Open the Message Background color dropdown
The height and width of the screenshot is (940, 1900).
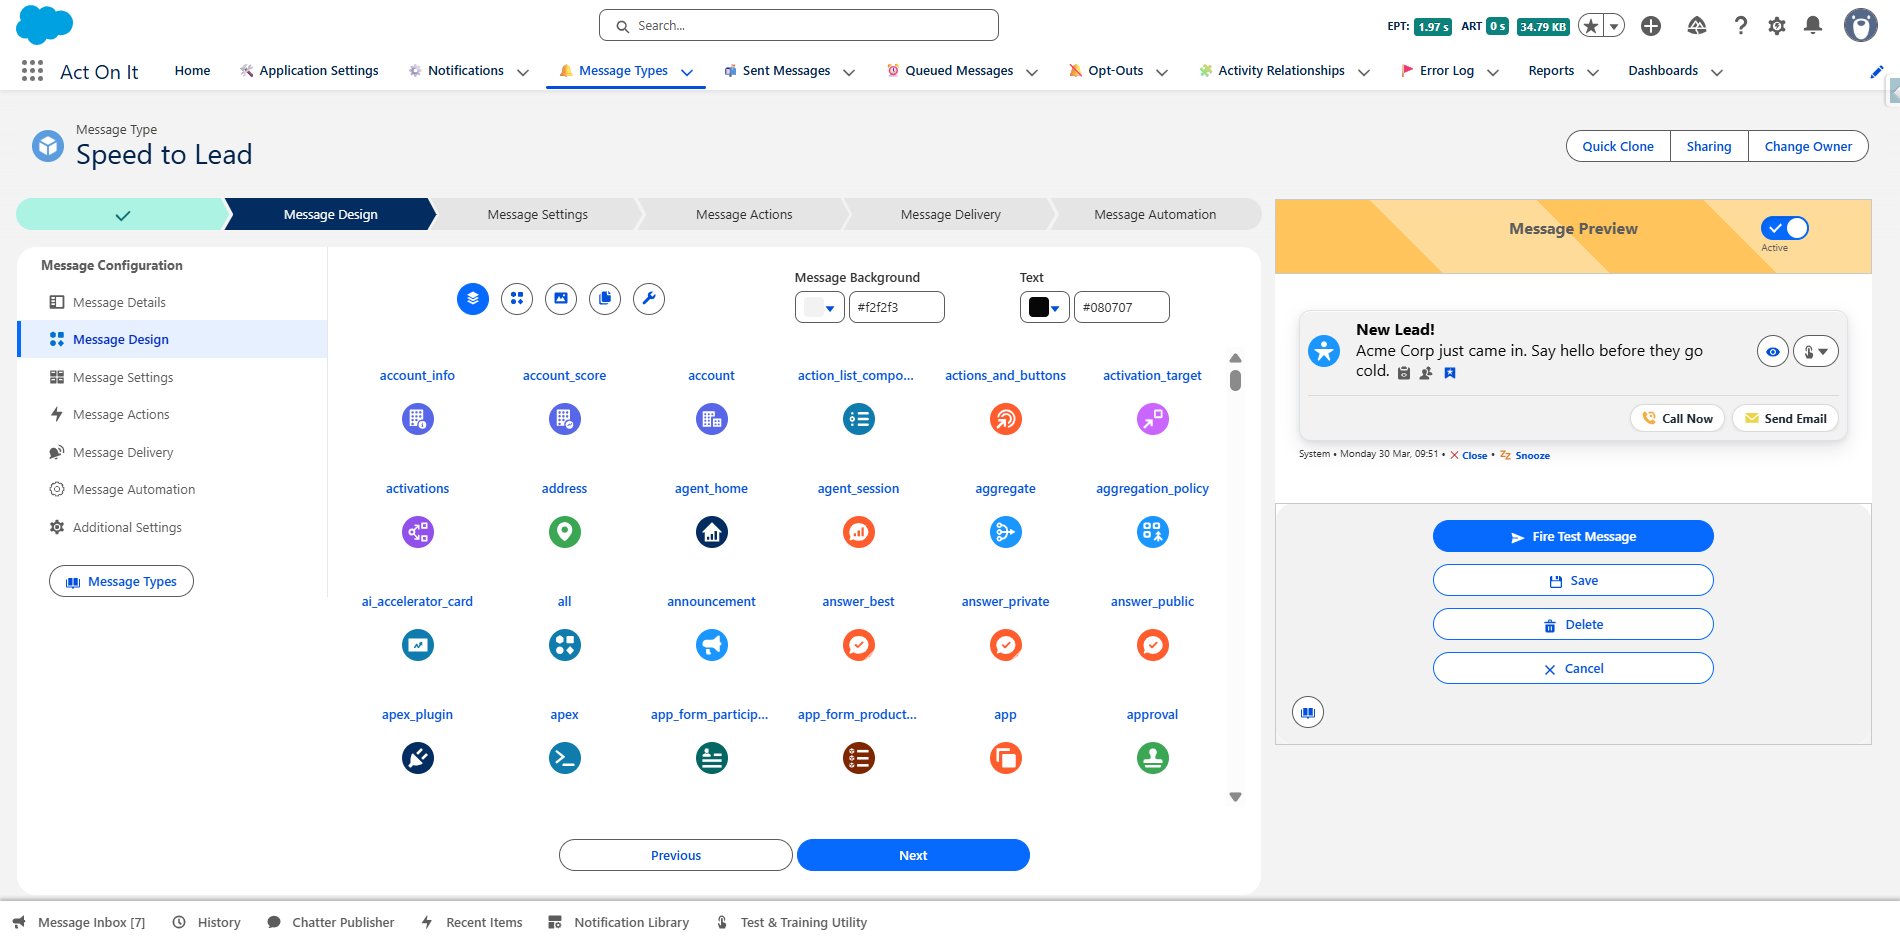coord(820,307)
